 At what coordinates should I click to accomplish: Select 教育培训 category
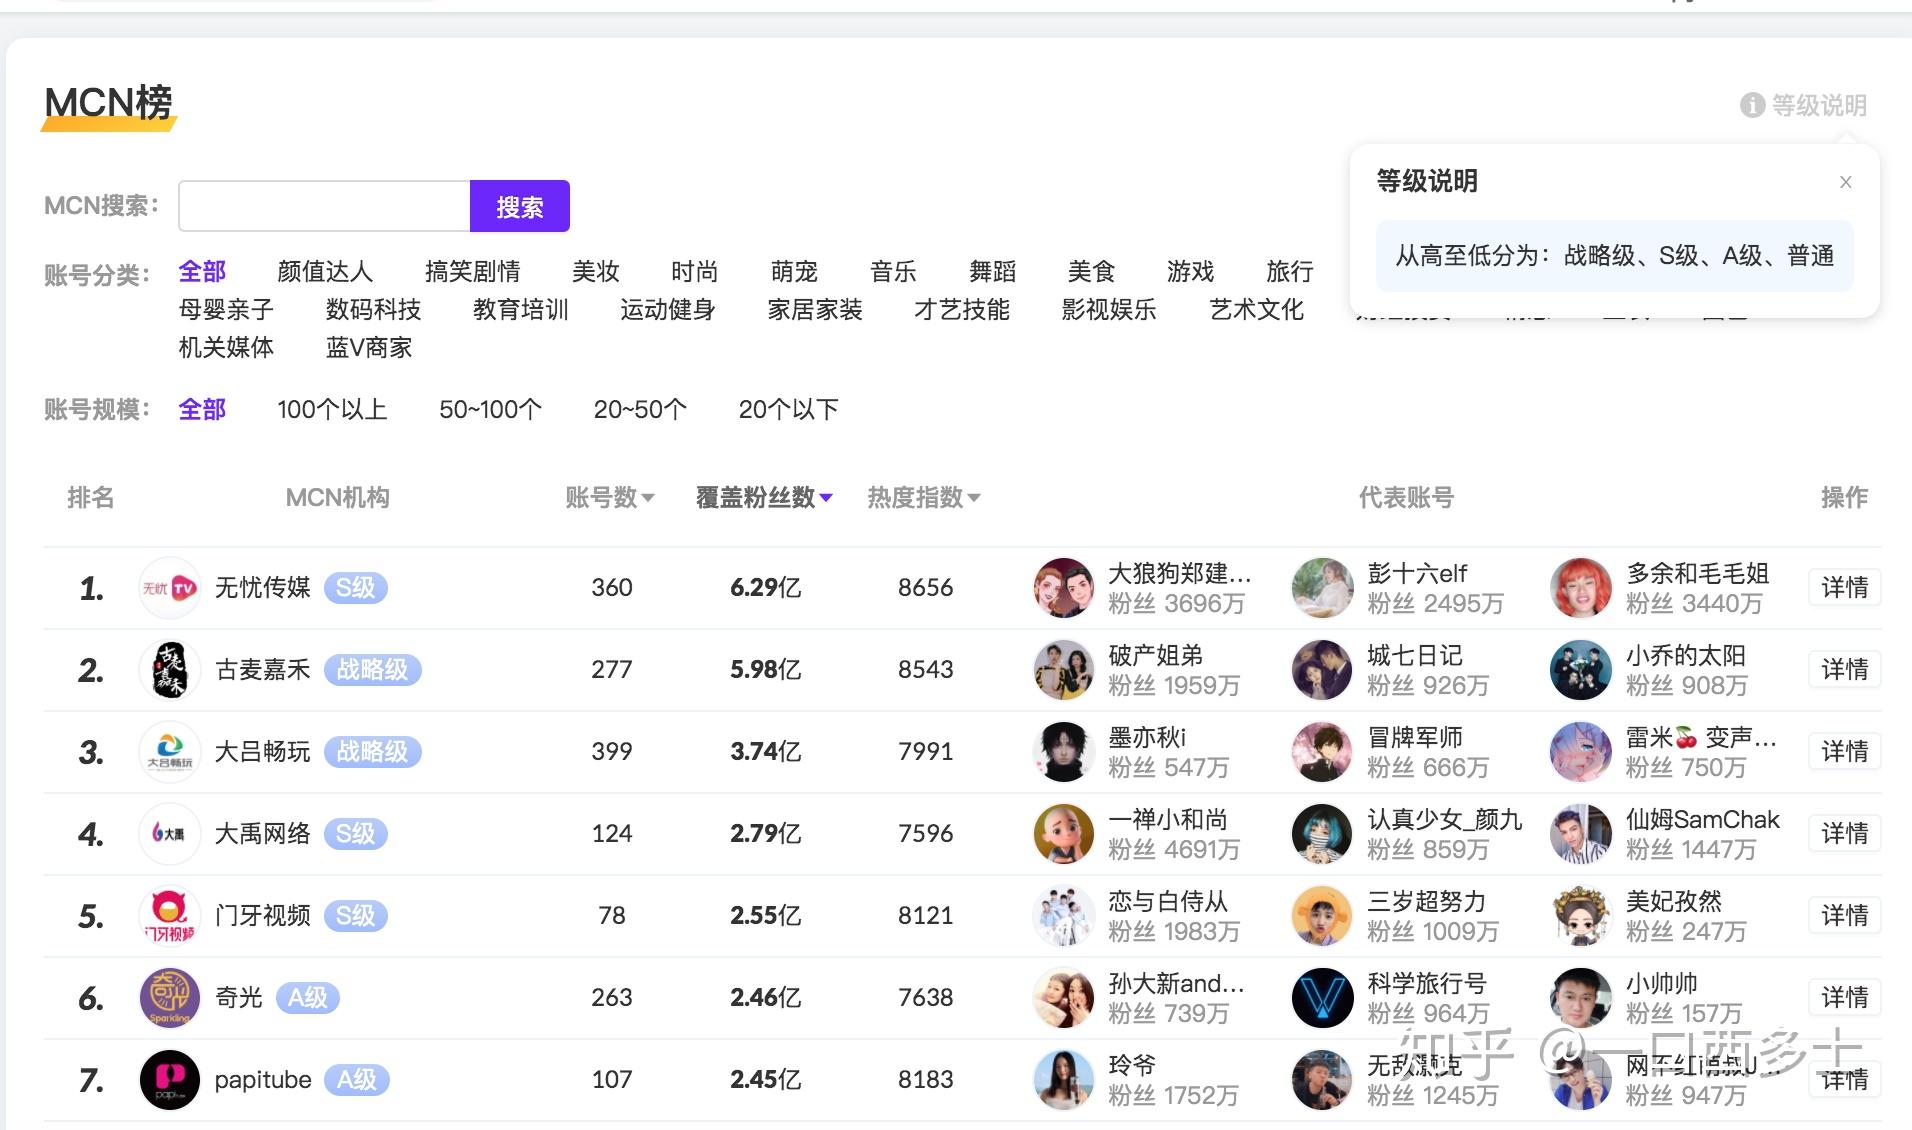520,309
